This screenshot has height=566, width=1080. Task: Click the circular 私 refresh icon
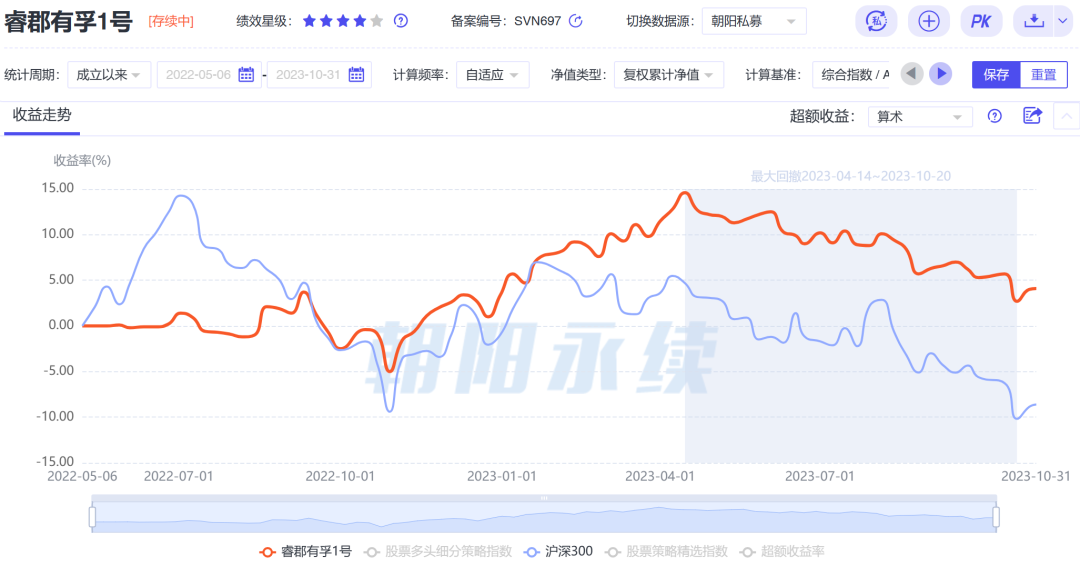(875, 21)
